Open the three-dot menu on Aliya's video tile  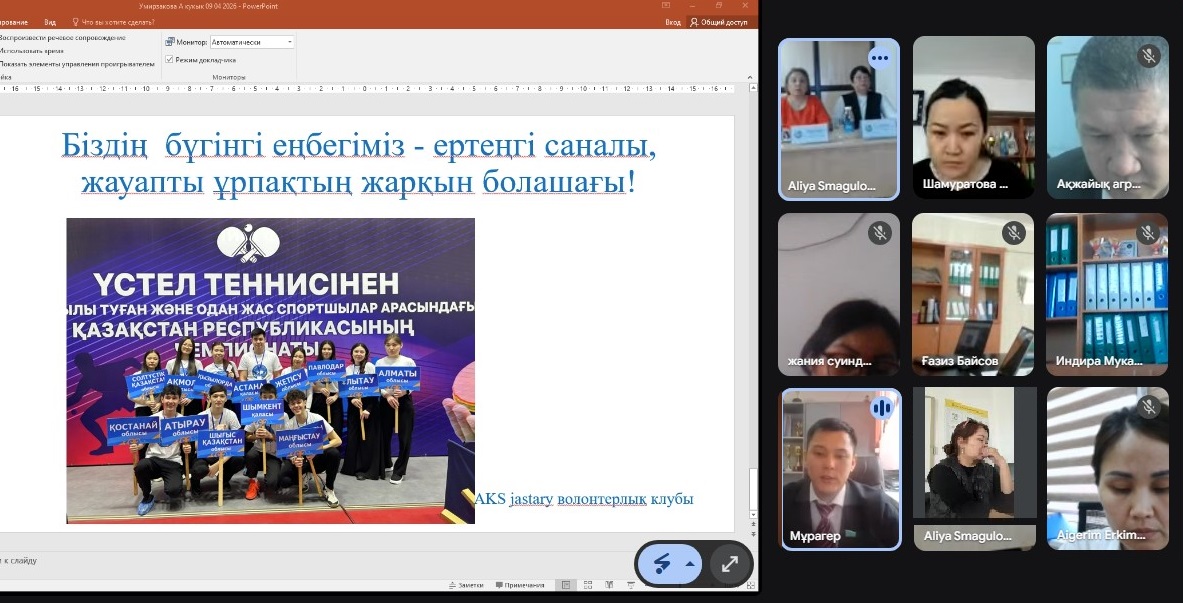(x=880, y=58)
